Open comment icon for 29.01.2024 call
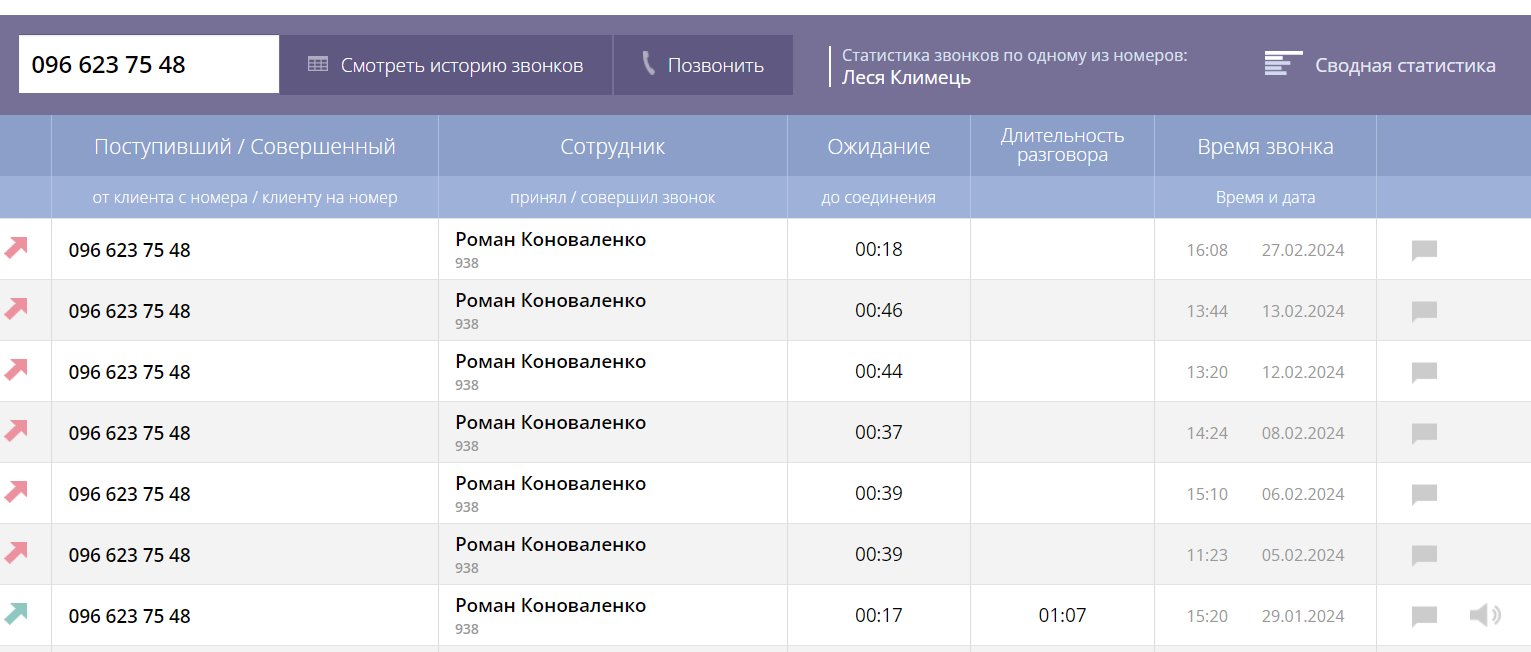Screen dimensions: 1531x652 1424,616
